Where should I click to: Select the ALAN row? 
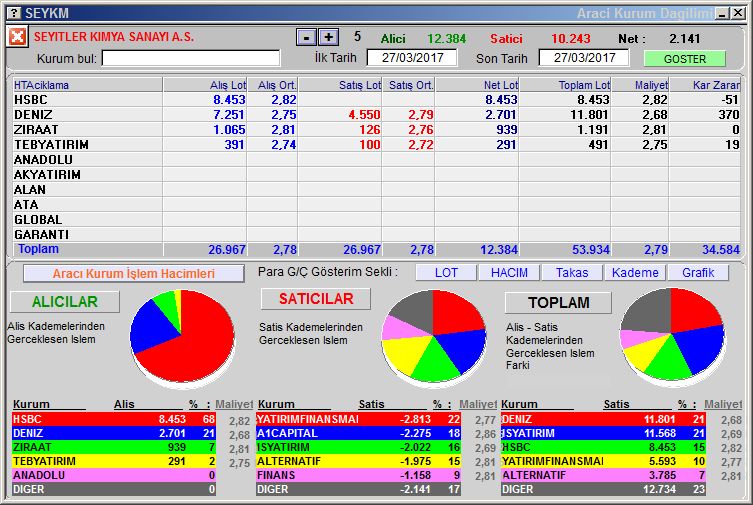(376, 190)
